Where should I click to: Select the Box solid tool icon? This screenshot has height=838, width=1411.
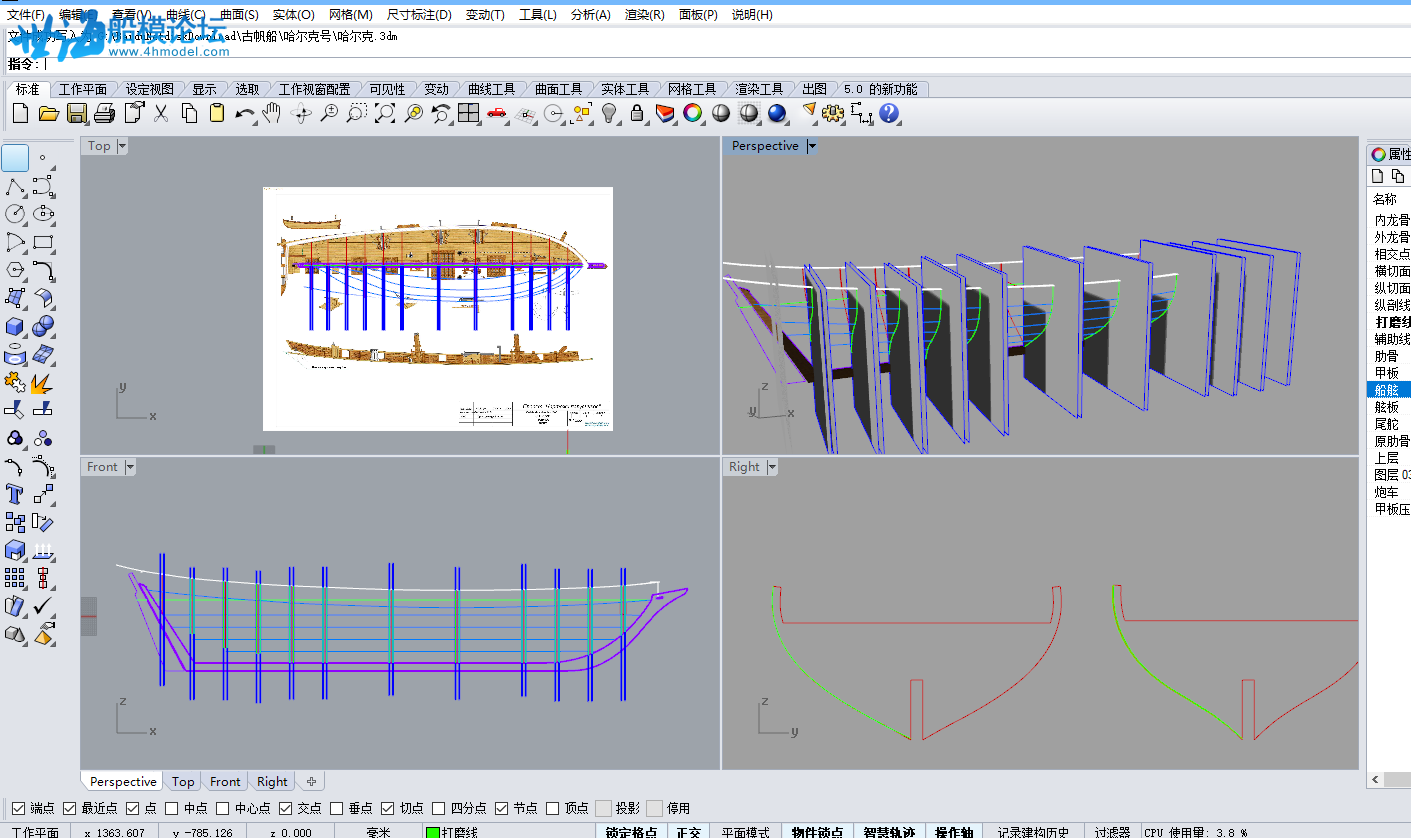tap(15, 327)
